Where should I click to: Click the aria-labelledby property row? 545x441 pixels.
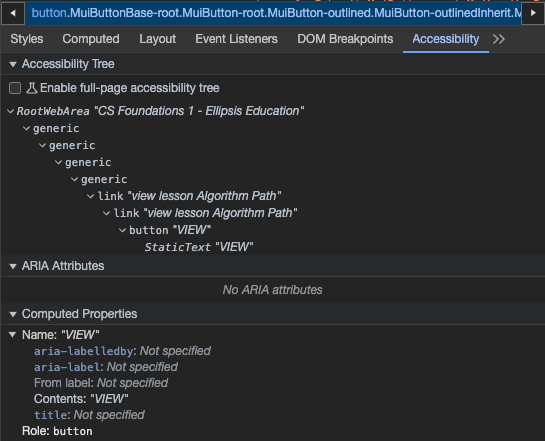click(122, 351)
